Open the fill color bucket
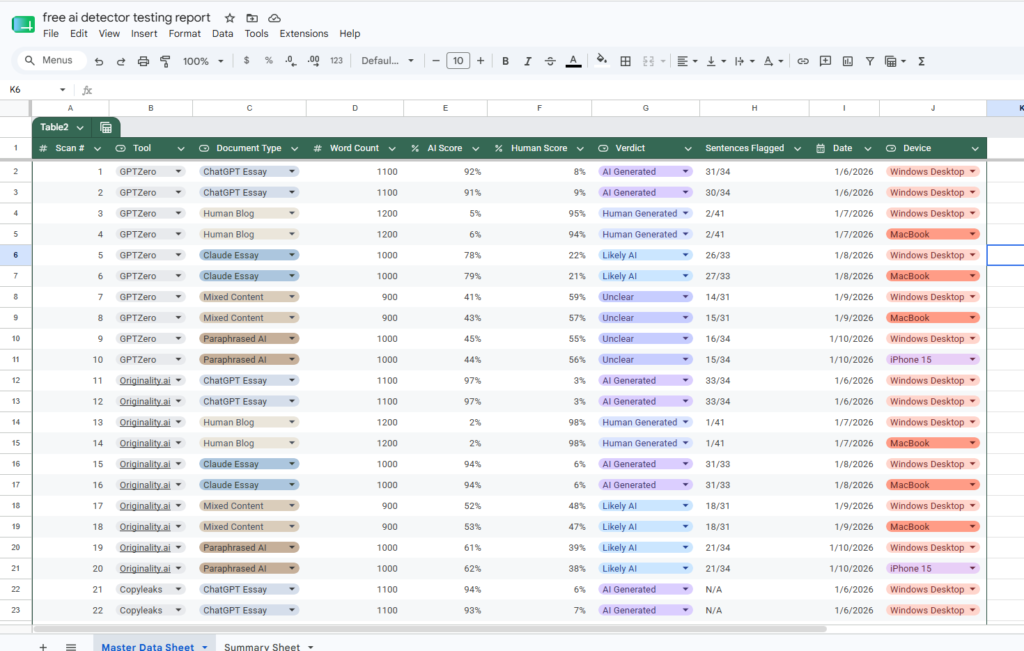Screen dimensions: 1024x651 (601, 61)
